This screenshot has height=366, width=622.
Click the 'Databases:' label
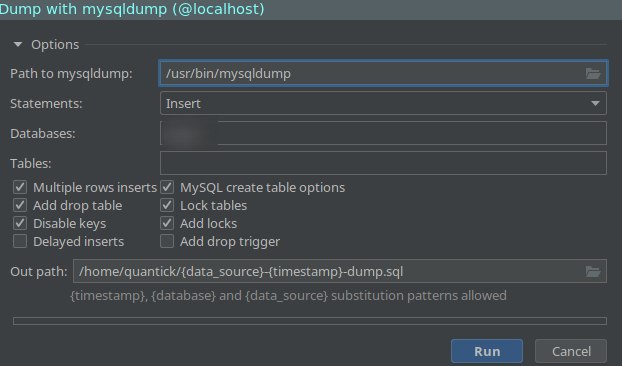coord(43,134)
